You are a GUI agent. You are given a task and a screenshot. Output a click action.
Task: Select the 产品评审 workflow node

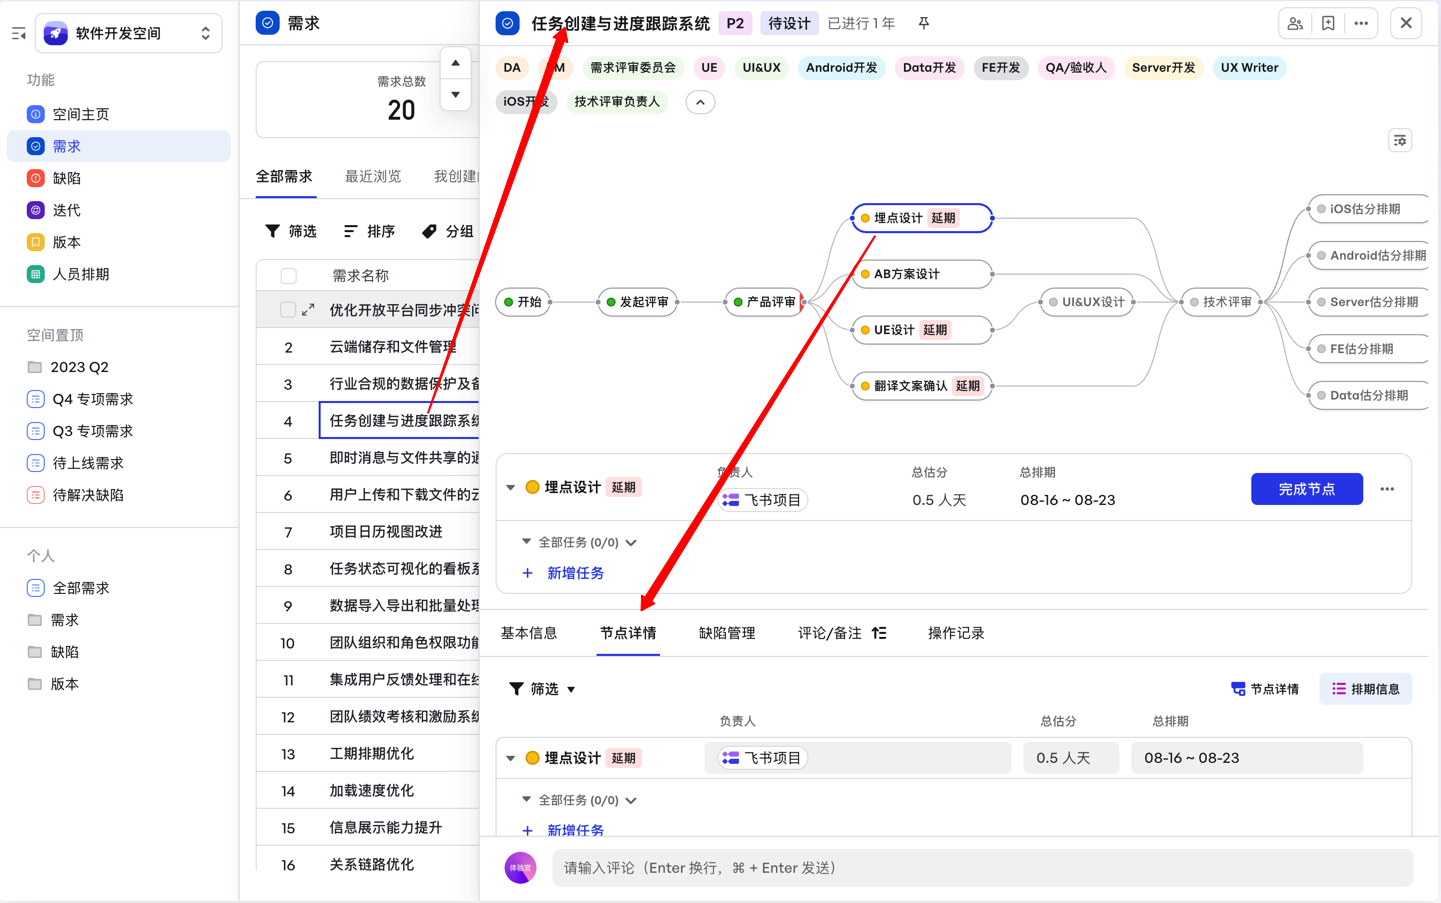[x=765, y=302]
